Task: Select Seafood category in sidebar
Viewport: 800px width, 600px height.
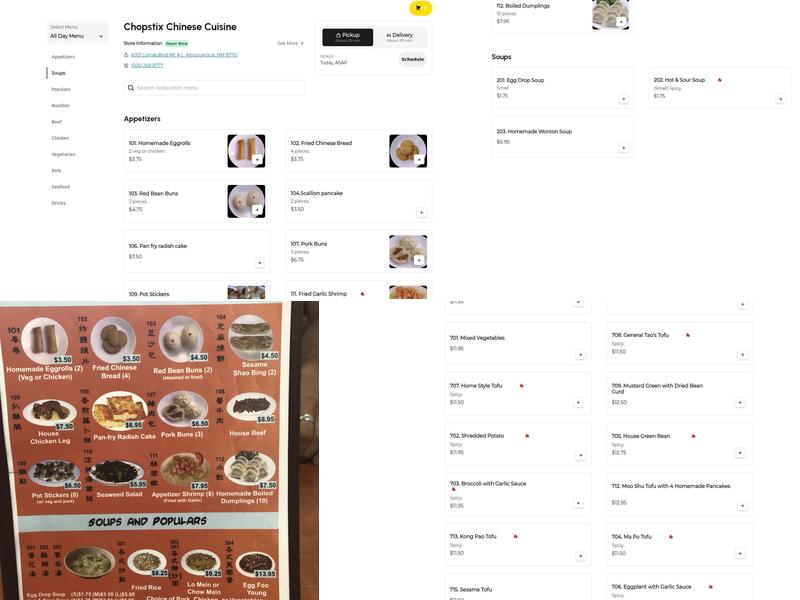Action: [x=60, y=187]
